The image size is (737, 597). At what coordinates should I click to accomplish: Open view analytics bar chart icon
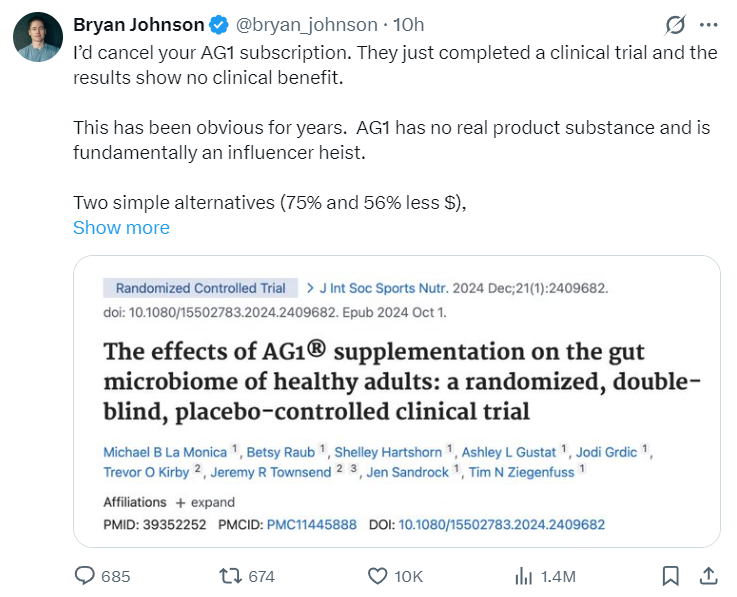coord(523,576)
